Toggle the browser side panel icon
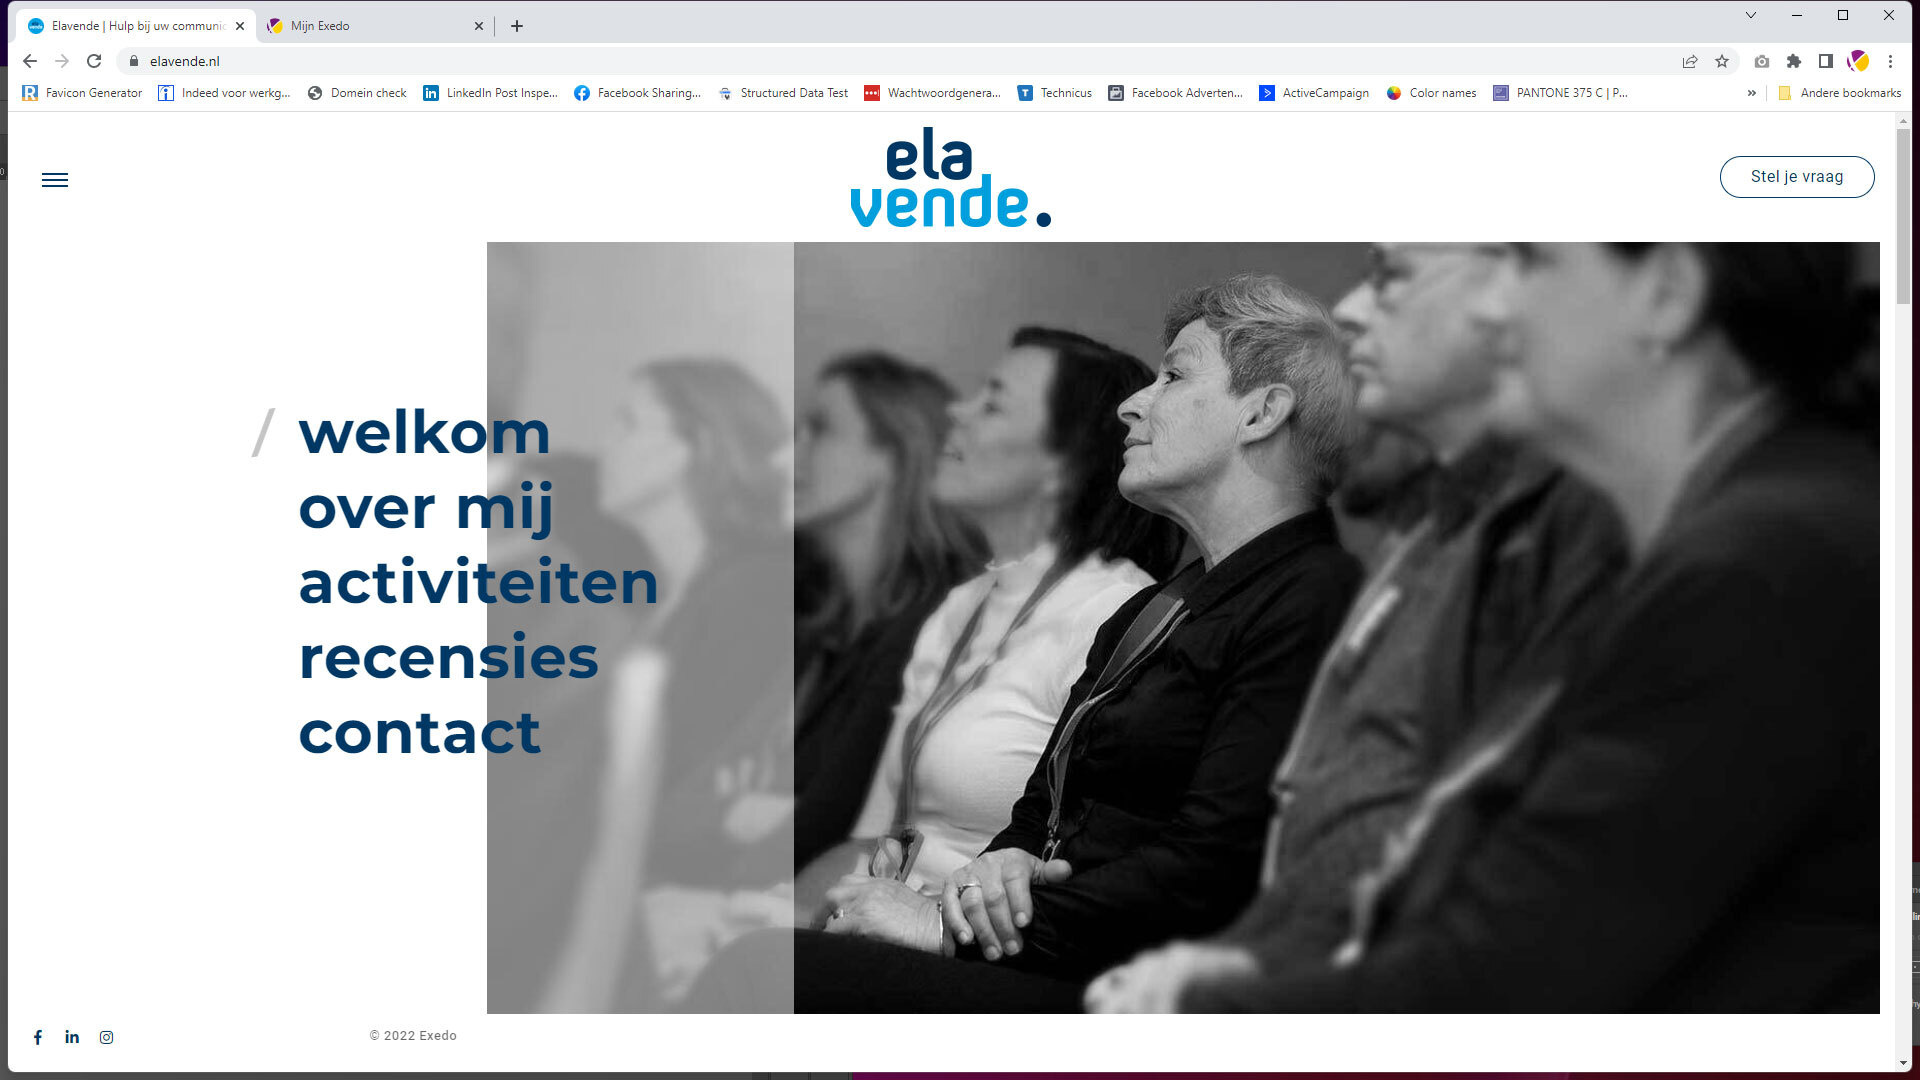 (1826, 61)
